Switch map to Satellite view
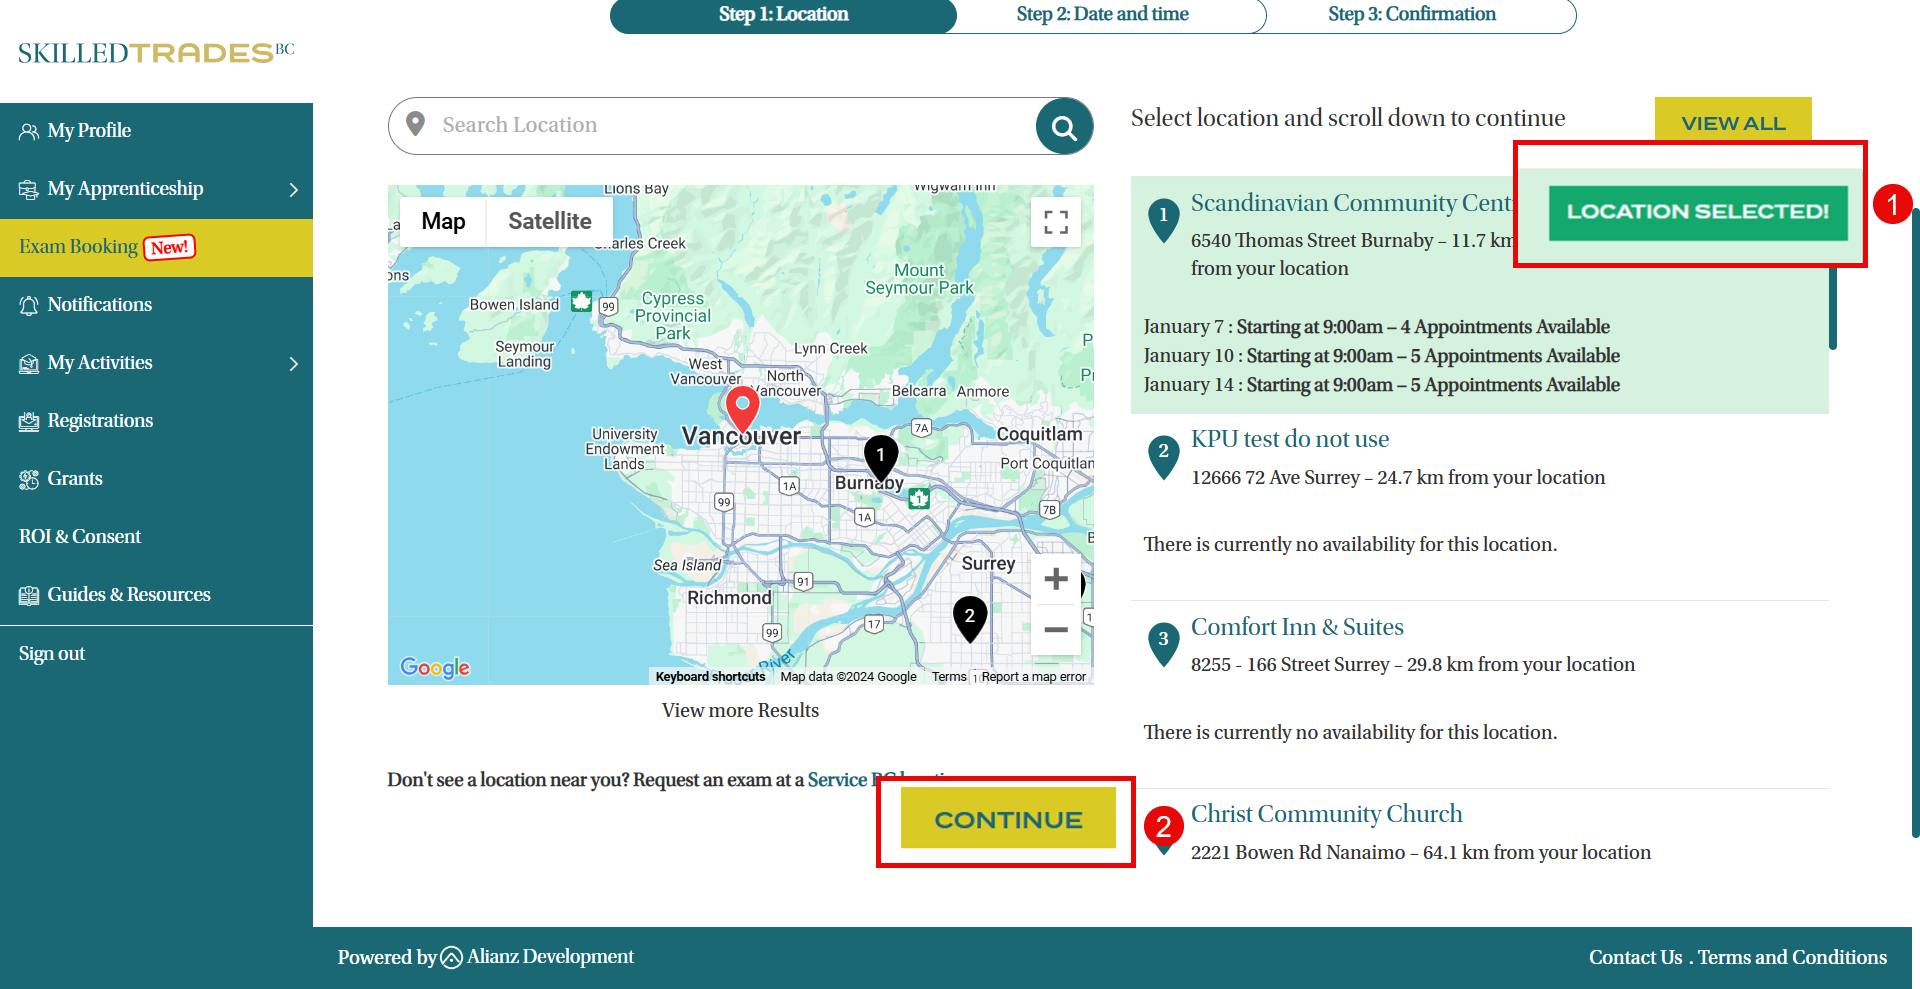This screenshot has width=1920, height=989. click(x=549, y=221)
